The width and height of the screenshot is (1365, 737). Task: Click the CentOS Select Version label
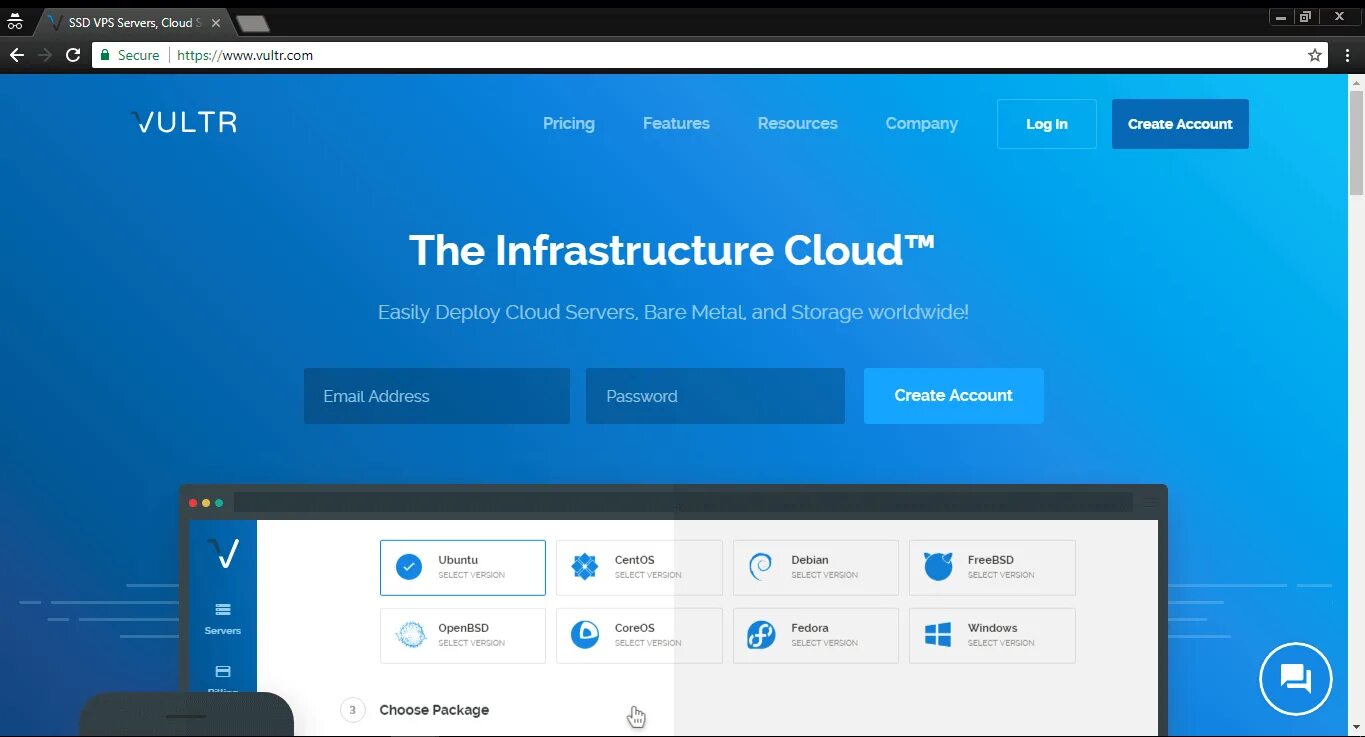point(648,575)
